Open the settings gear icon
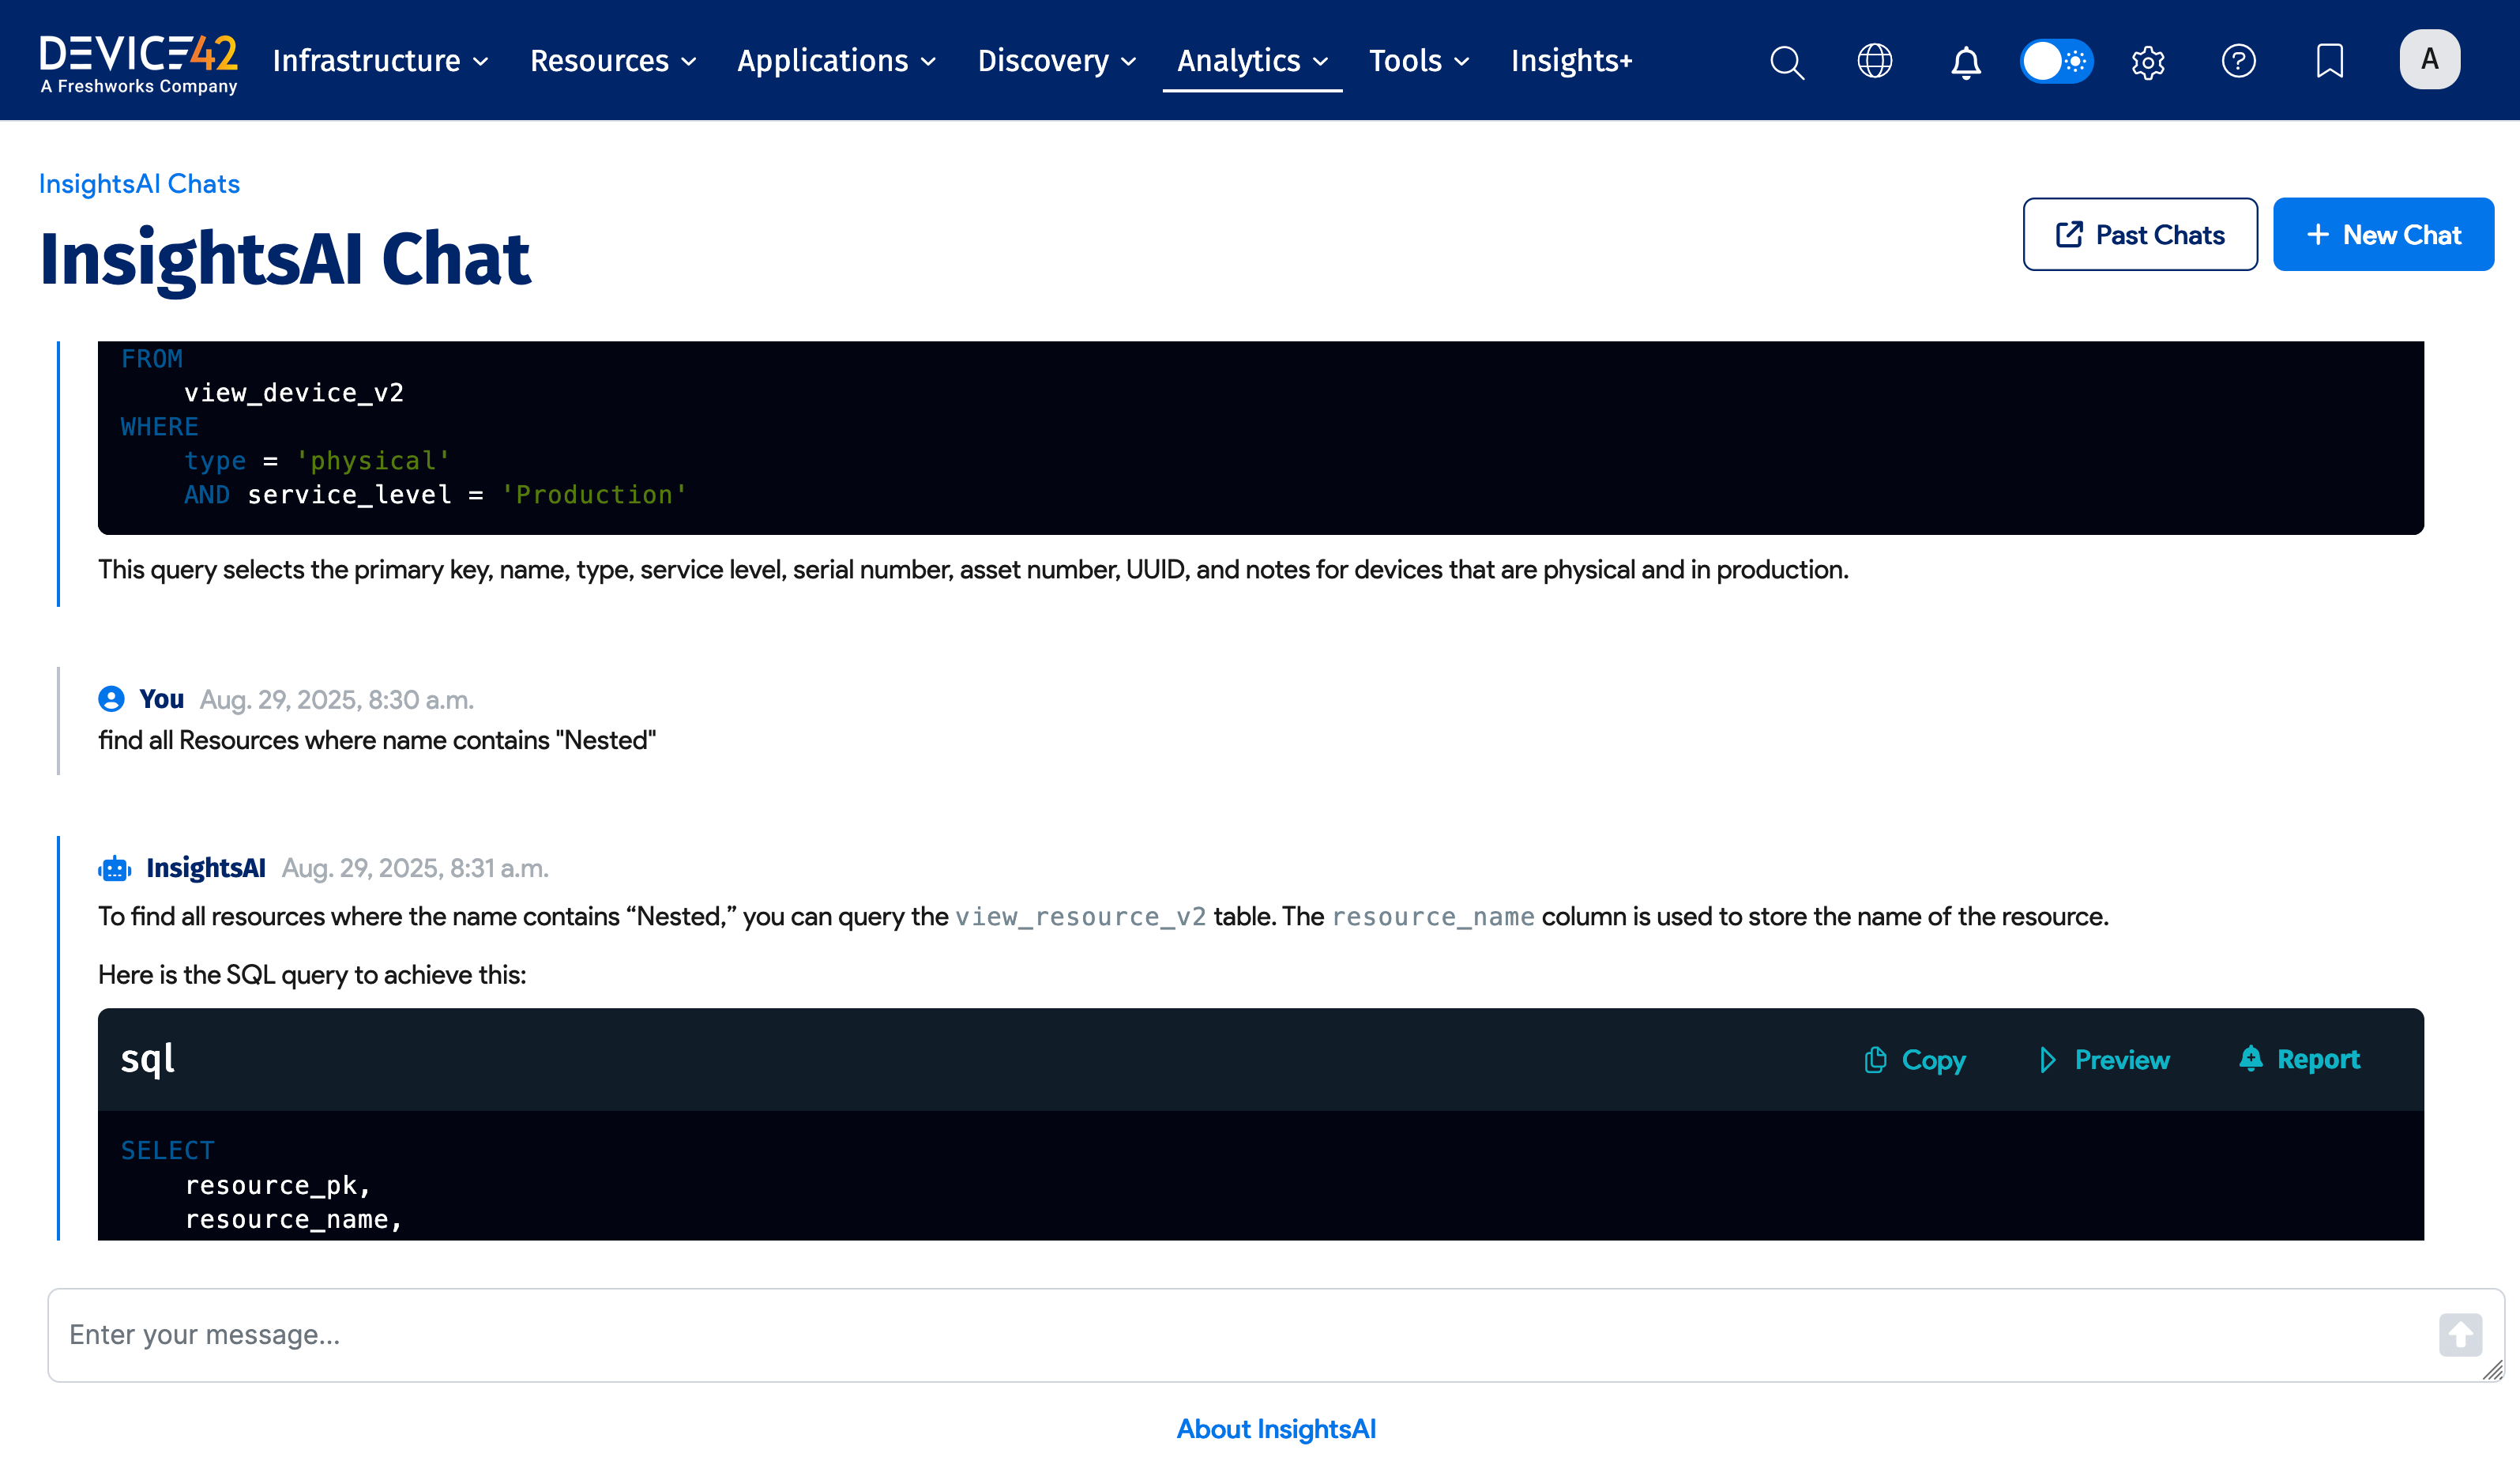 coord(2147,62)
